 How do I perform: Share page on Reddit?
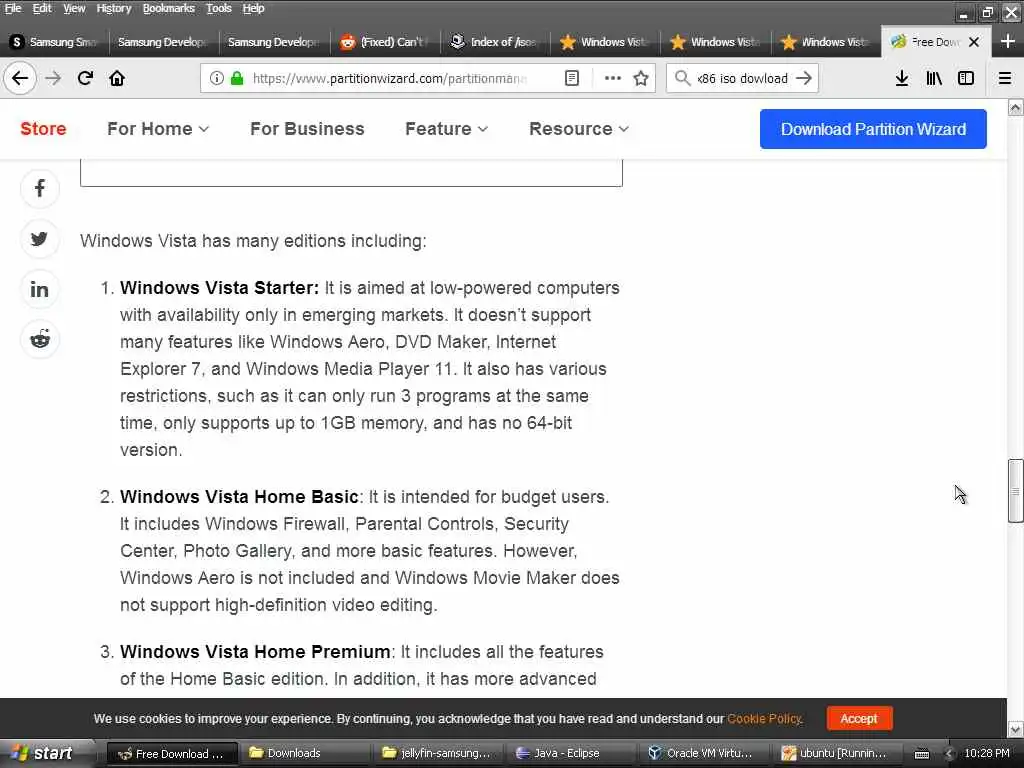click(x=40, y=340)
